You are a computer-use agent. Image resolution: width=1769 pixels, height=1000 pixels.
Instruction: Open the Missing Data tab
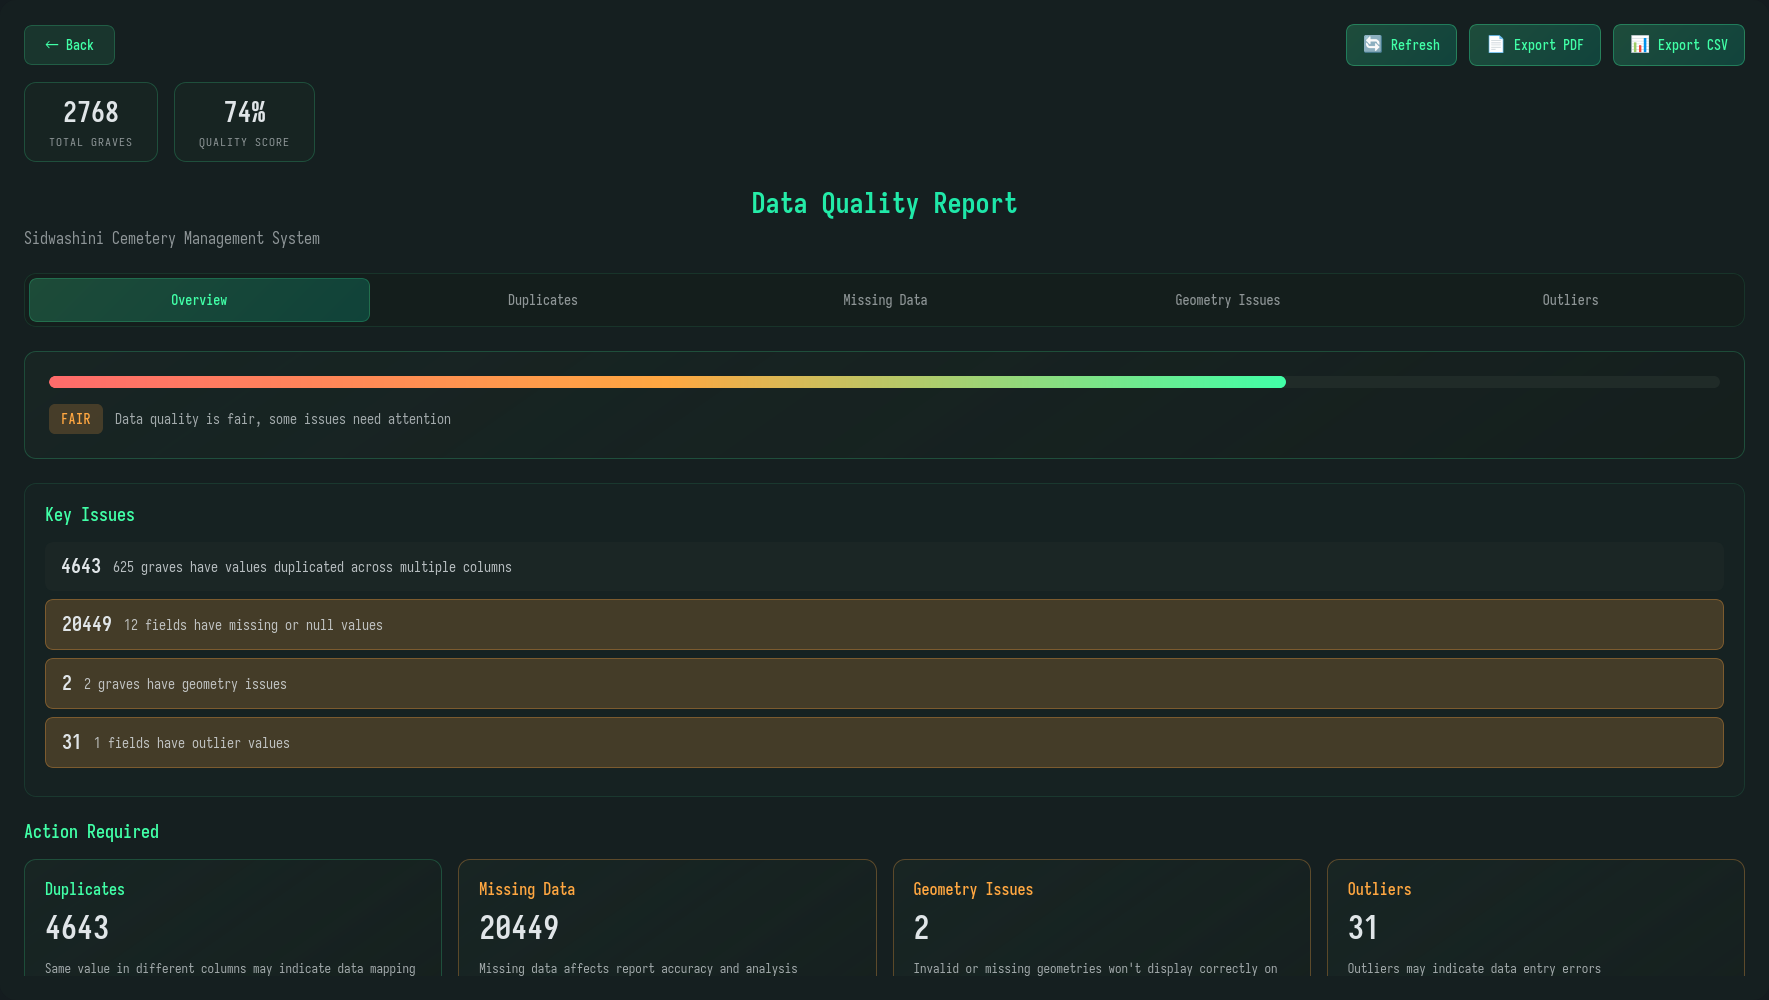pos(884,300)
